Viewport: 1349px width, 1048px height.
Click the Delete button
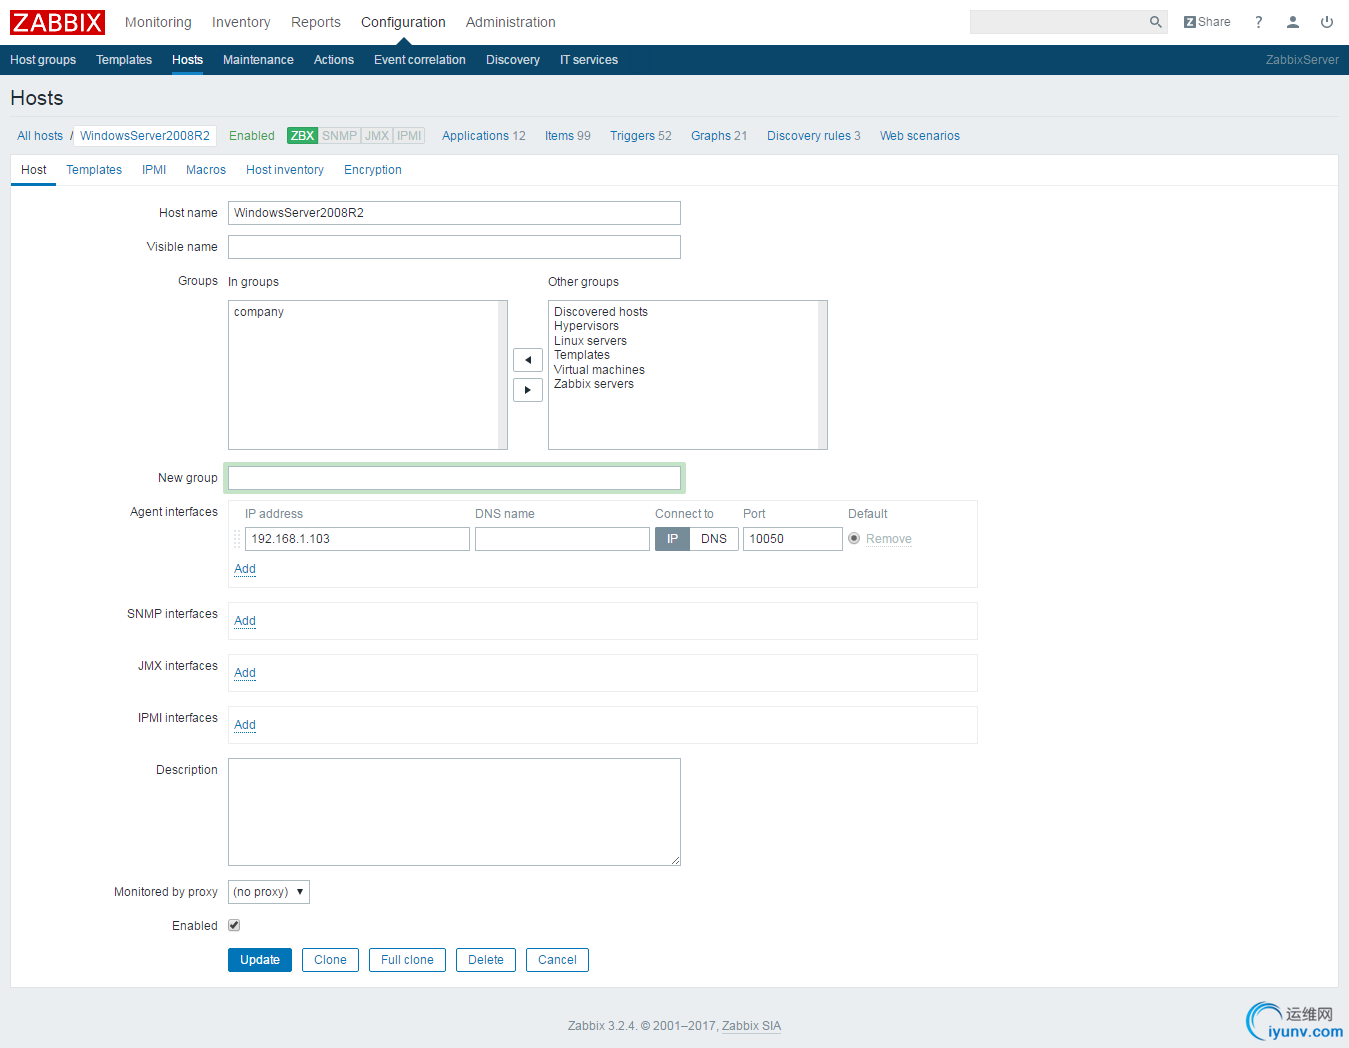pyautogui.click(x=486, y=960)
